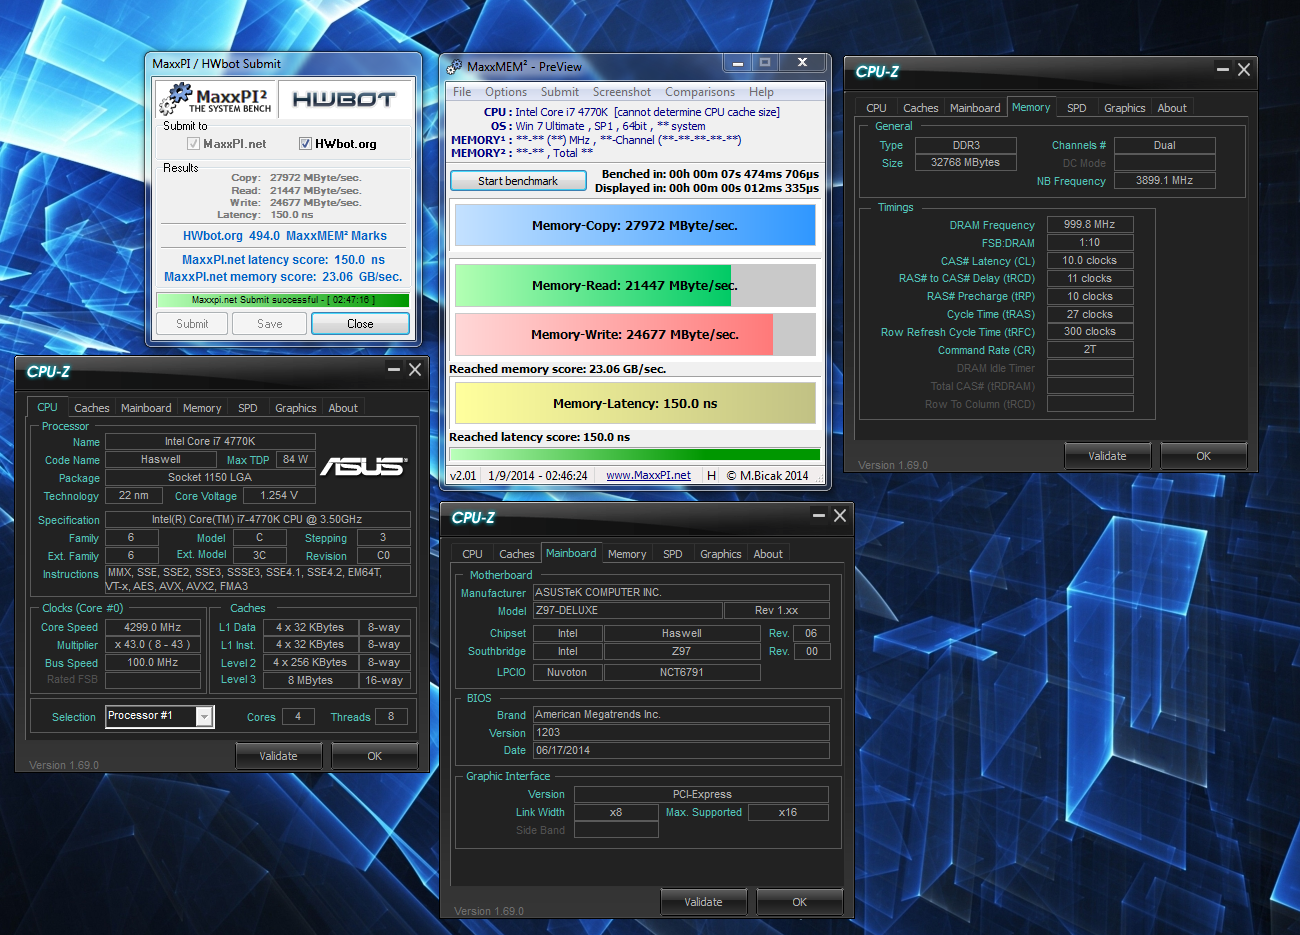The width and height of the screenshot is (1300, 935).
Task: Maximize the MaxxMEM² PreView window
Action: point(765,63)
